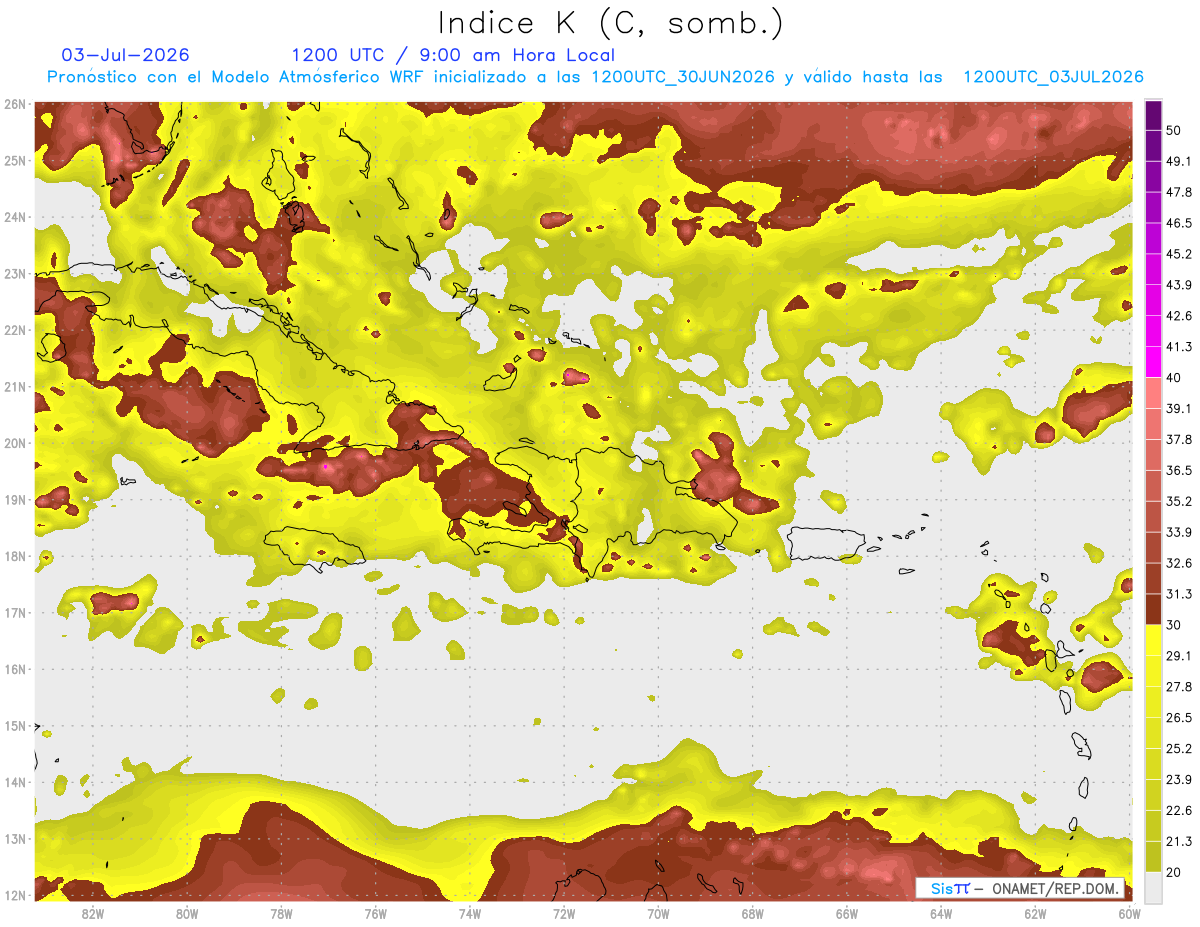Click longitude label '68W'

752,914
